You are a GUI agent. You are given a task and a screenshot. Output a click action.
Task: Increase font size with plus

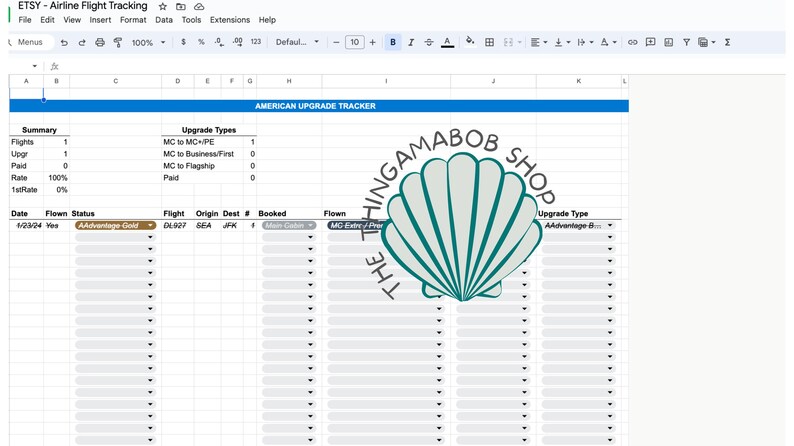coord(373,43)
